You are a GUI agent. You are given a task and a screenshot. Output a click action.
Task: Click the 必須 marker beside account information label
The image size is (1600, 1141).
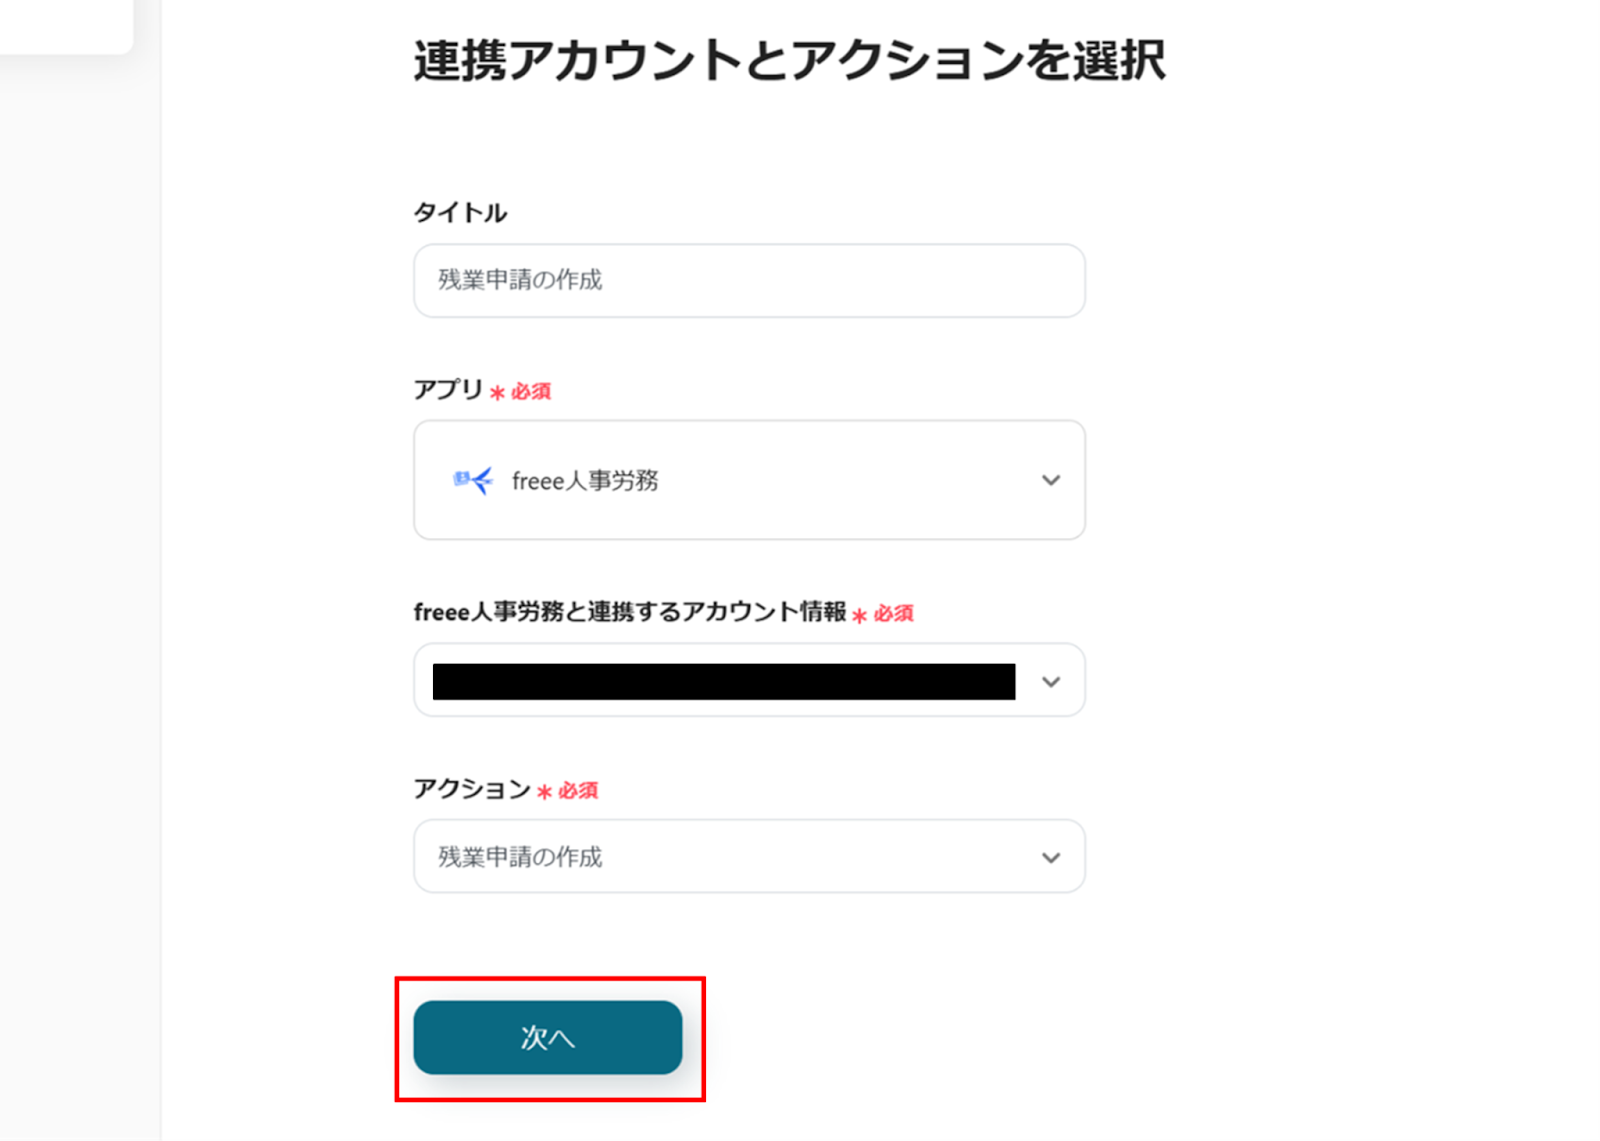pos(893,614)
